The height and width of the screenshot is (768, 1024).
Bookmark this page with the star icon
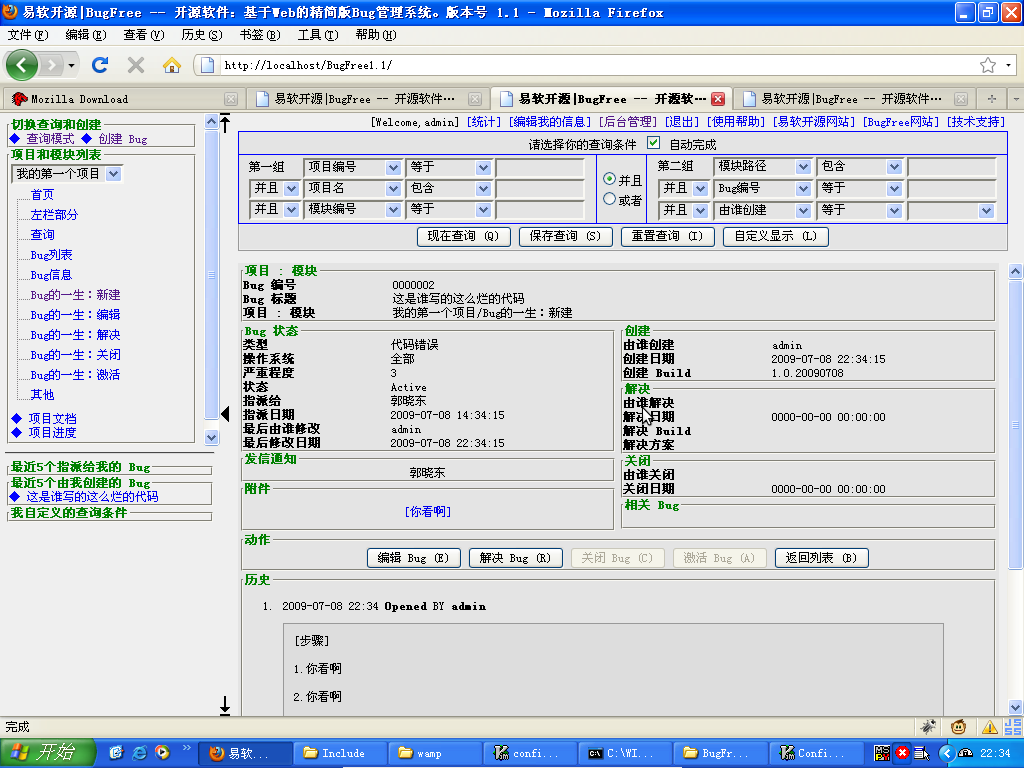(x=987, y=65)
